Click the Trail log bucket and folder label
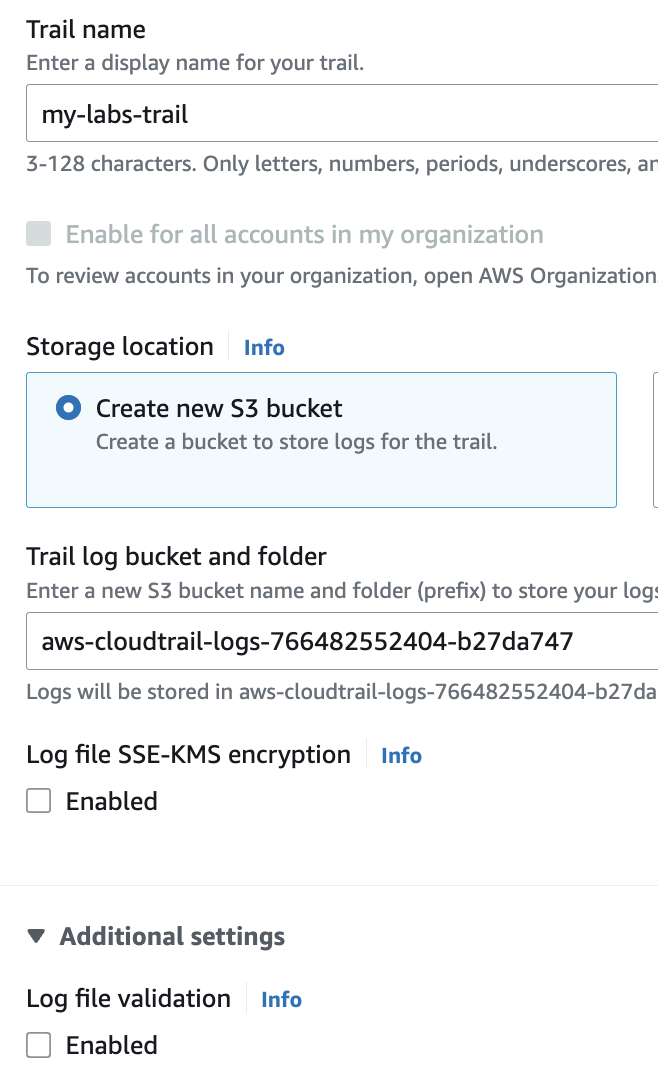Image resolution: width=658 pixels, height=1078 pixels. tap(176, 556)
